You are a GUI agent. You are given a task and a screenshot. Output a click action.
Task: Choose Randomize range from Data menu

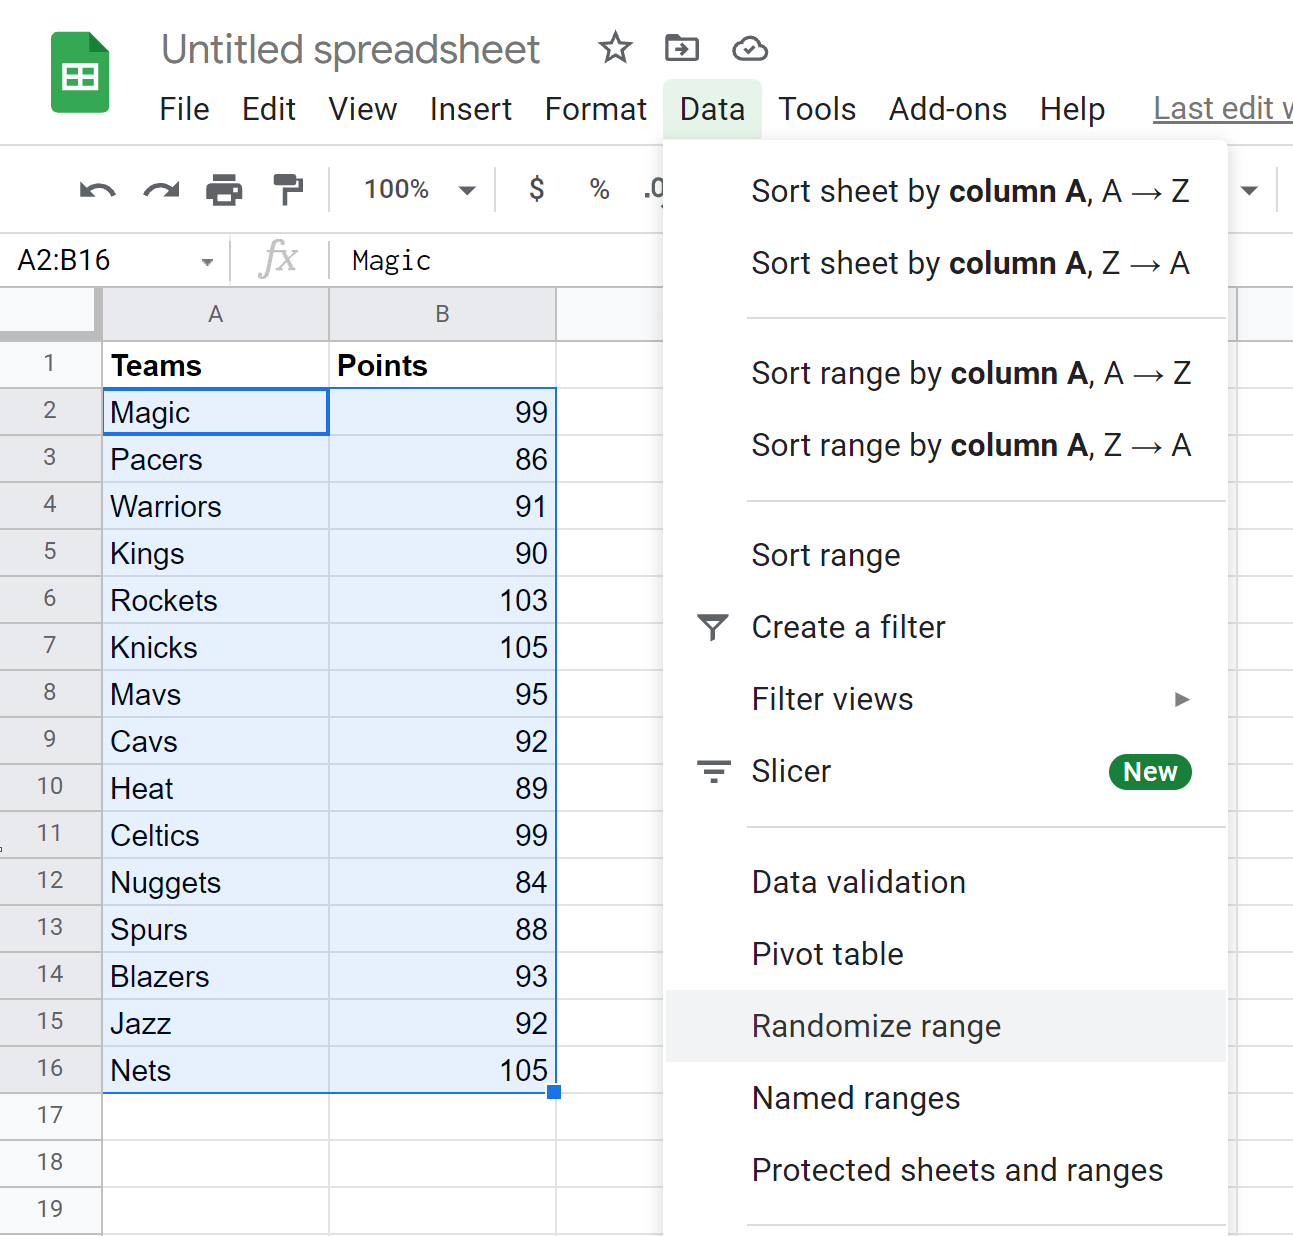[x=876, y=1026]
